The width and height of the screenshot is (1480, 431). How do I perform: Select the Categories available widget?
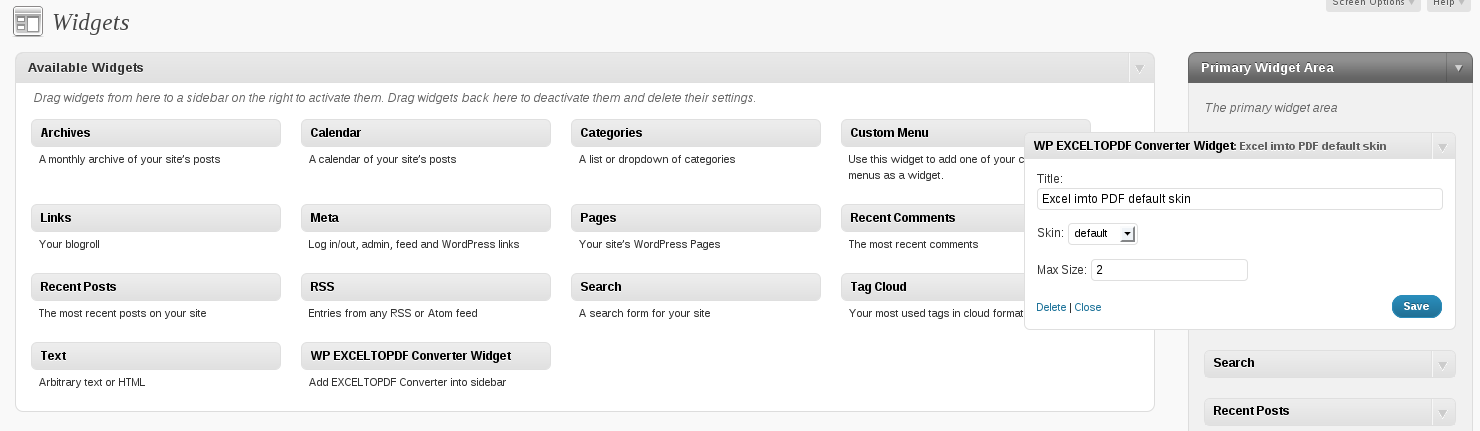696,133
